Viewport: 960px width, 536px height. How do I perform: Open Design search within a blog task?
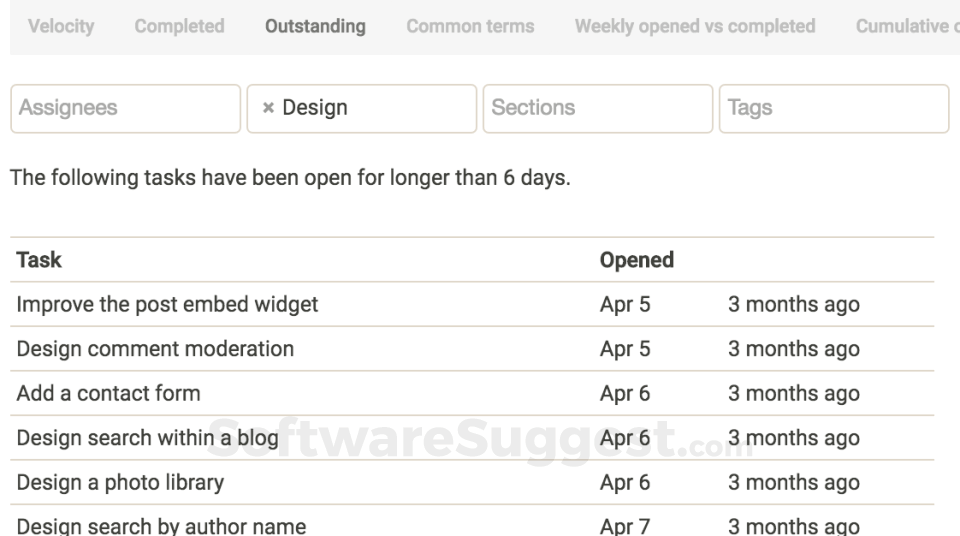click(x=147, y=437)
